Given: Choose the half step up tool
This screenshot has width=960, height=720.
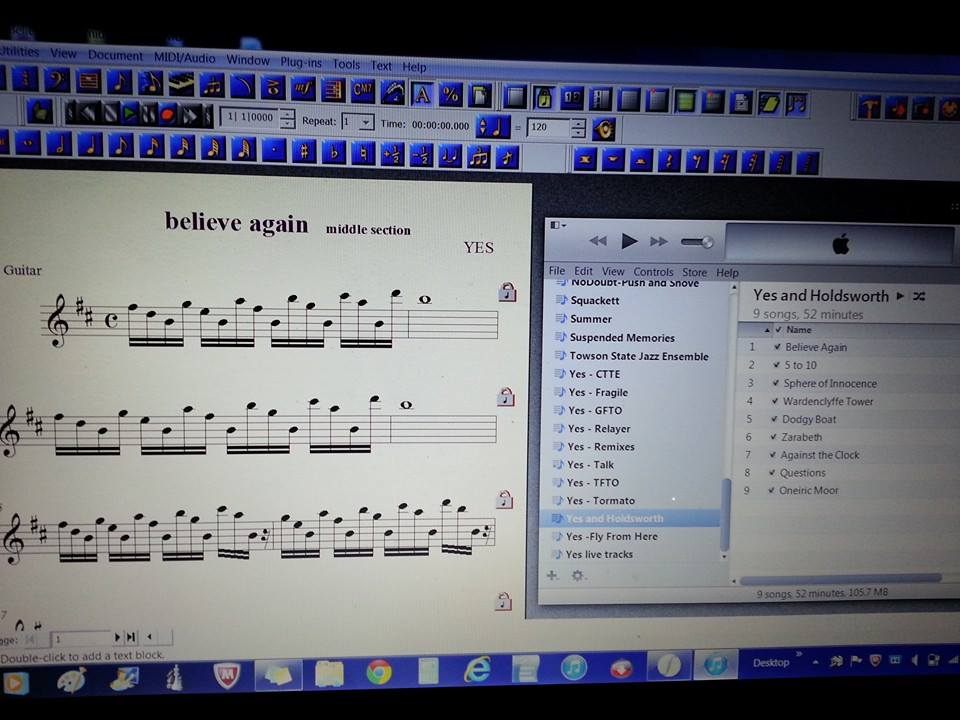Looking at the screenshot, I should pyautogui.click(x=392, y=155).
